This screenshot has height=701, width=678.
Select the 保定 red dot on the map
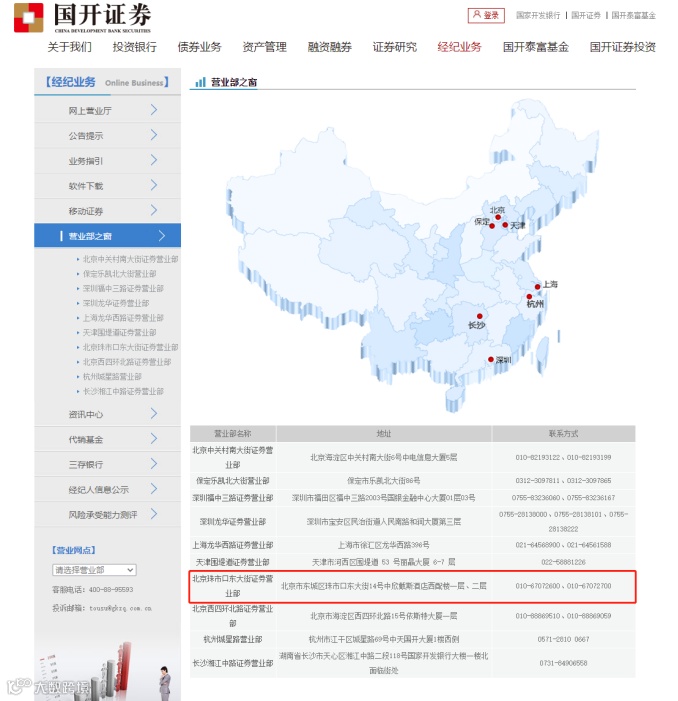click(492, 226)
